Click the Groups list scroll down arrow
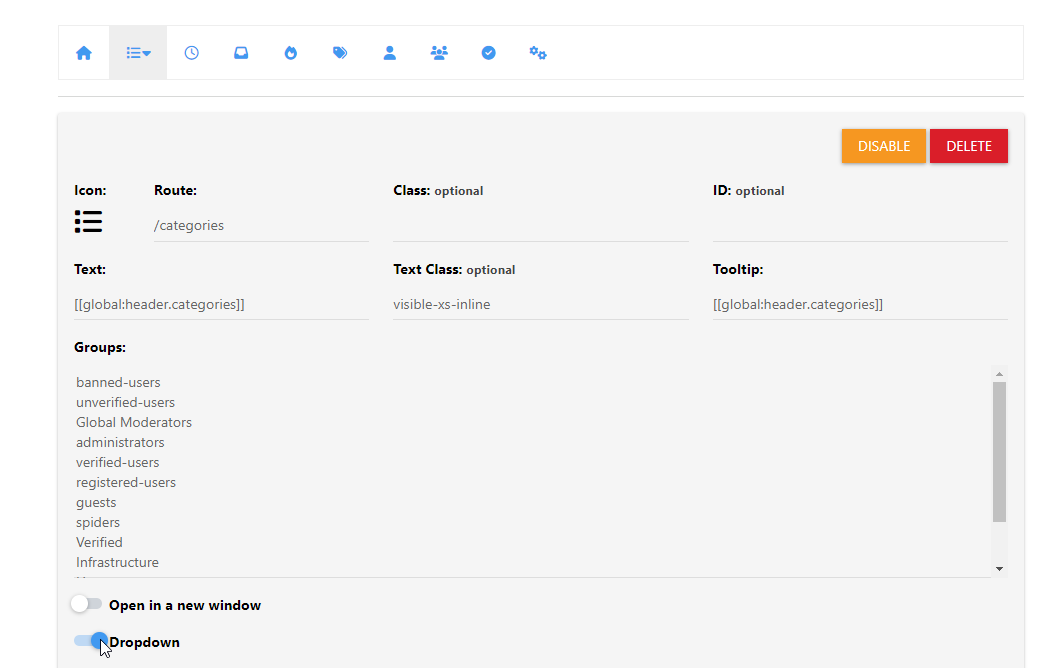1039x668 pixels. [999, 568]
